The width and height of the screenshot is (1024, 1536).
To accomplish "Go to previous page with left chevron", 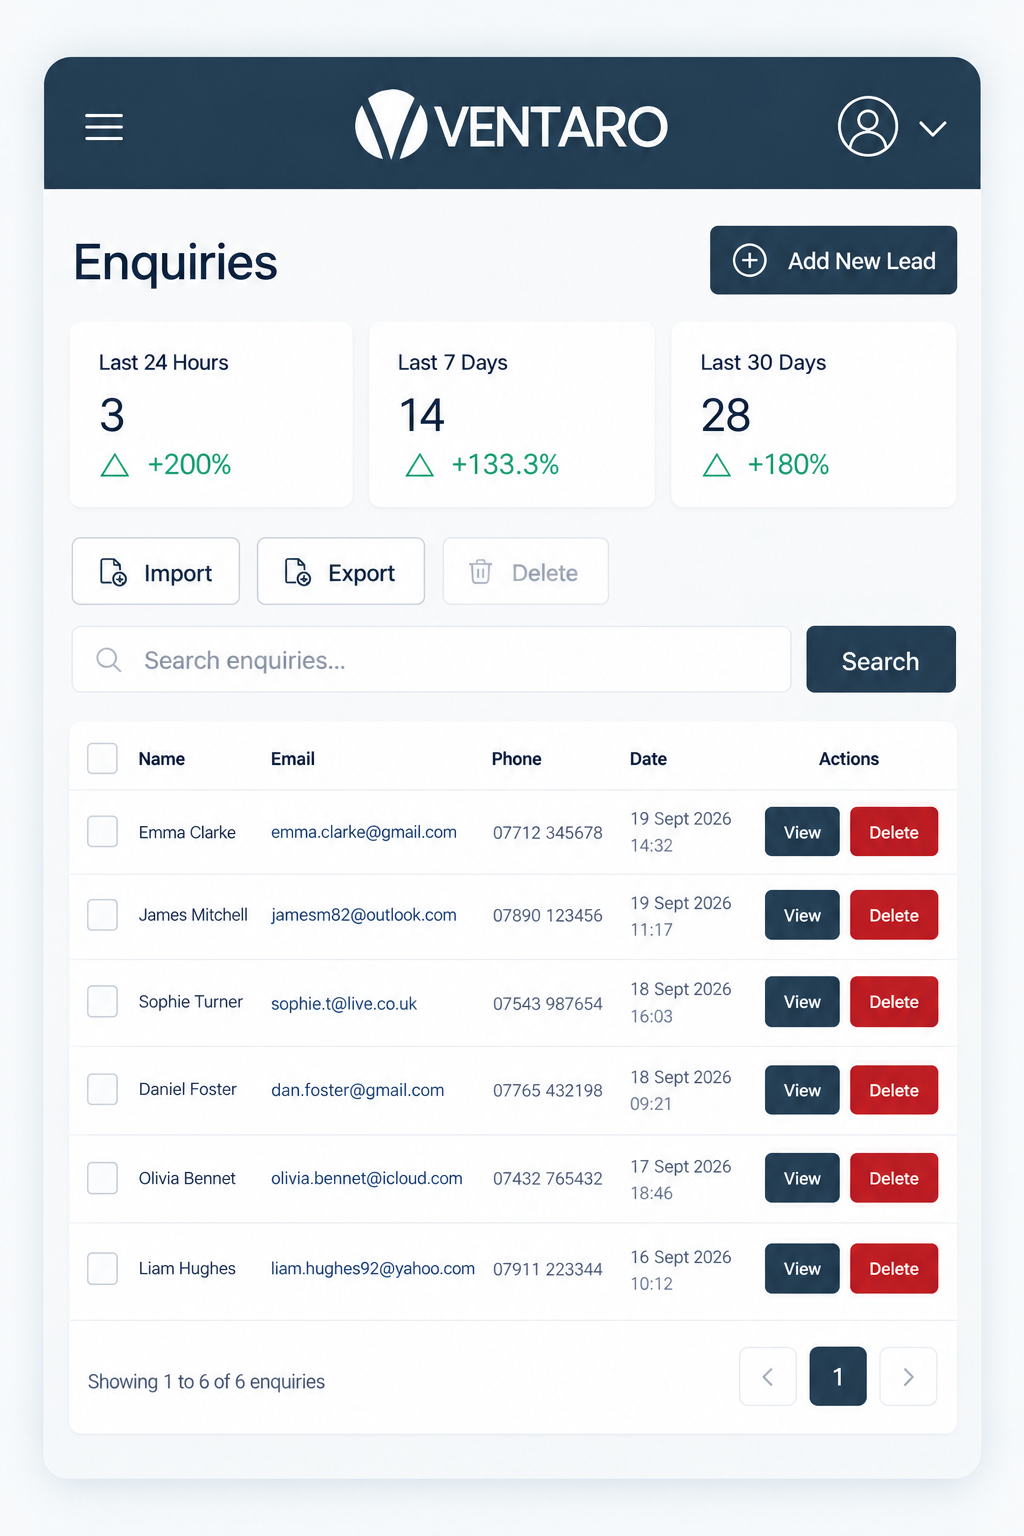I will click(x=768, y=1376).
